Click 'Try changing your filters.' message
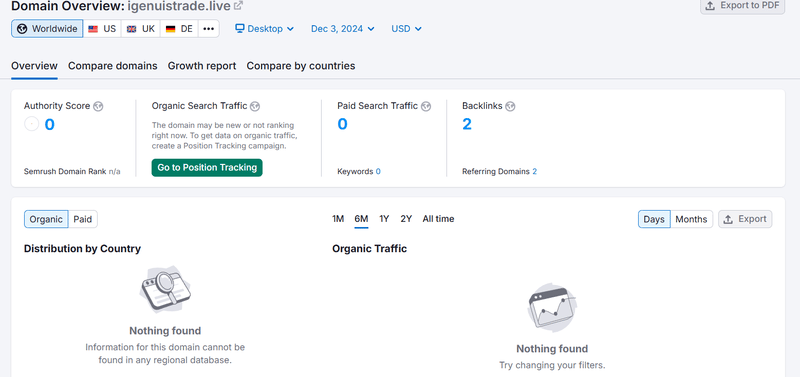 (552, 365)
